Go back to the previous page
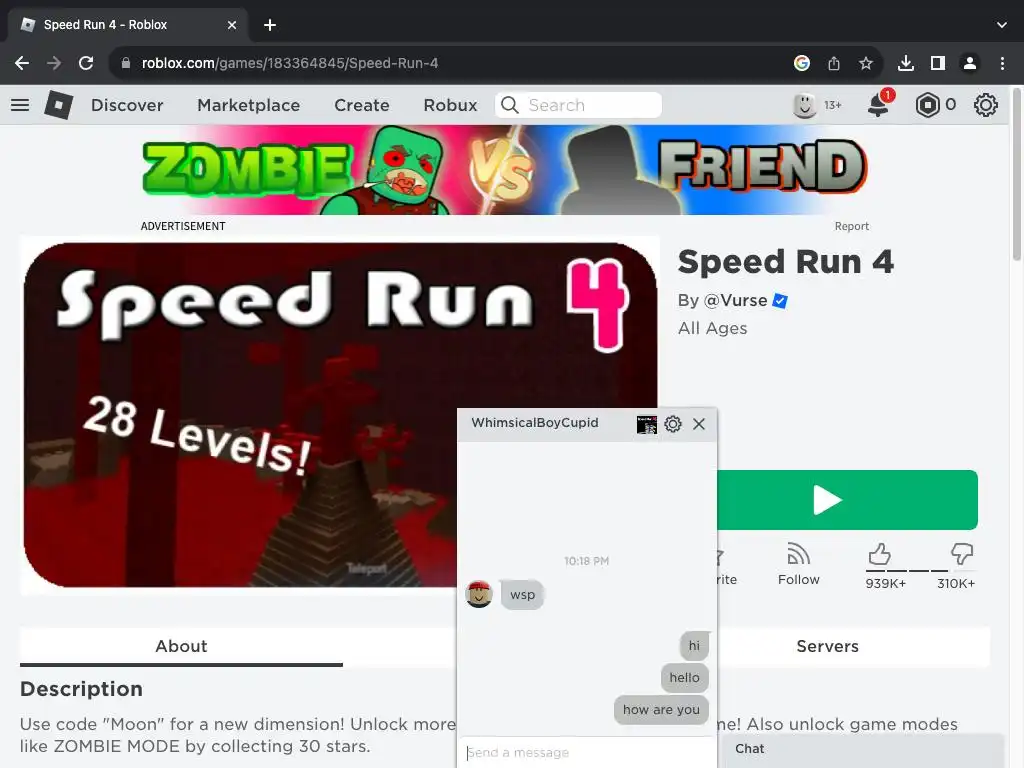 tap(22, 63)
